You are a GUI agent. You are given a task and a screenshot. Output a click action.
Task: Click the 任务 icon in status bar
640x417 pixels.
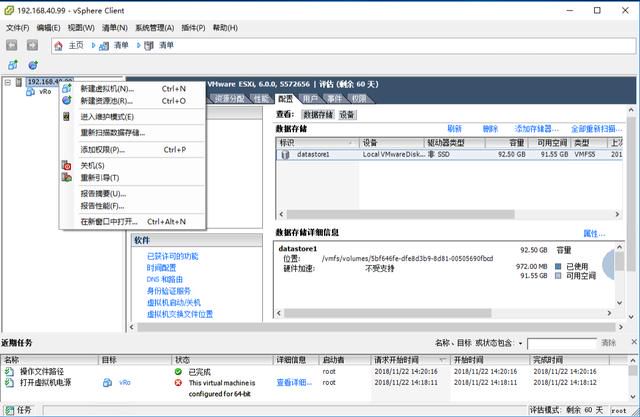point(9,410)
